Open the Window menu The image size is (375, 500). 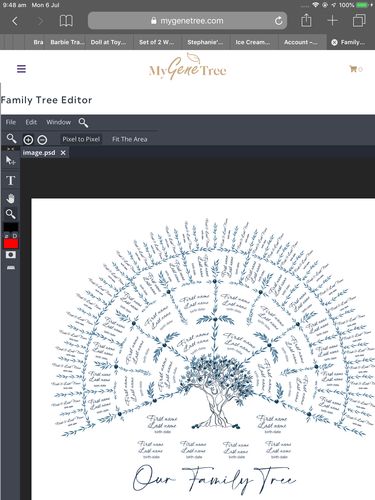(59, 122)
